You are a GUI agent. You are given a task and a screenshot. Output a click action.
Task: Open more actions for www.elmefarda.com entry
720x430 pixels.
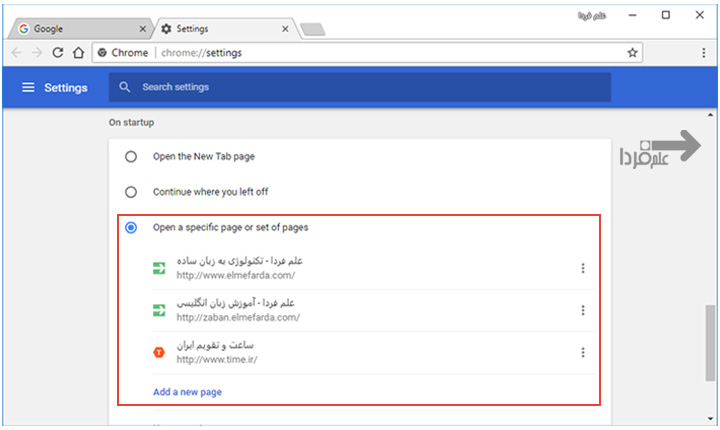click(x=582, y=268)
